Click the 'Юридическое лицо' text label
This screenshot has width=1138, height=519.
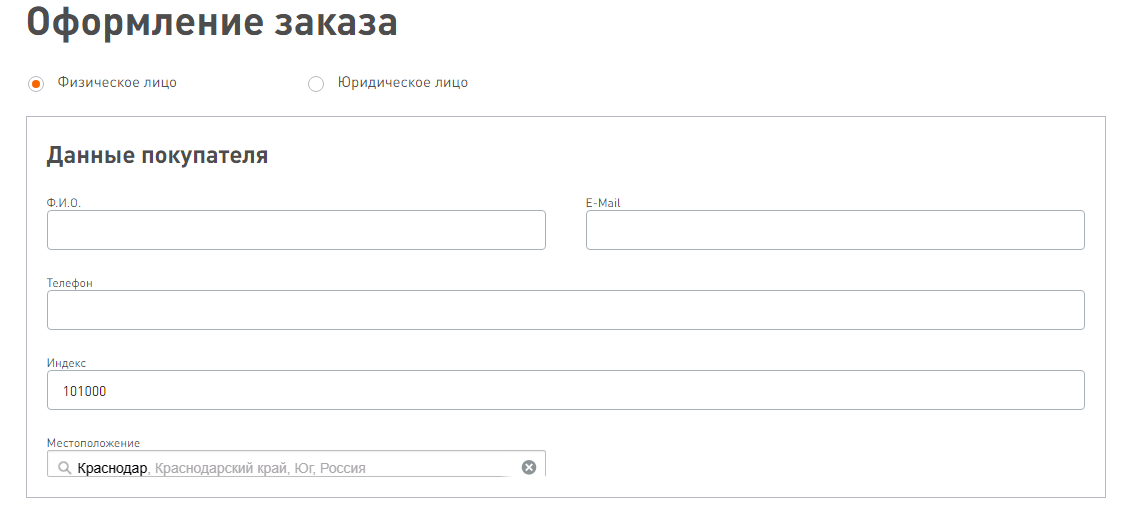click(403, 83)
